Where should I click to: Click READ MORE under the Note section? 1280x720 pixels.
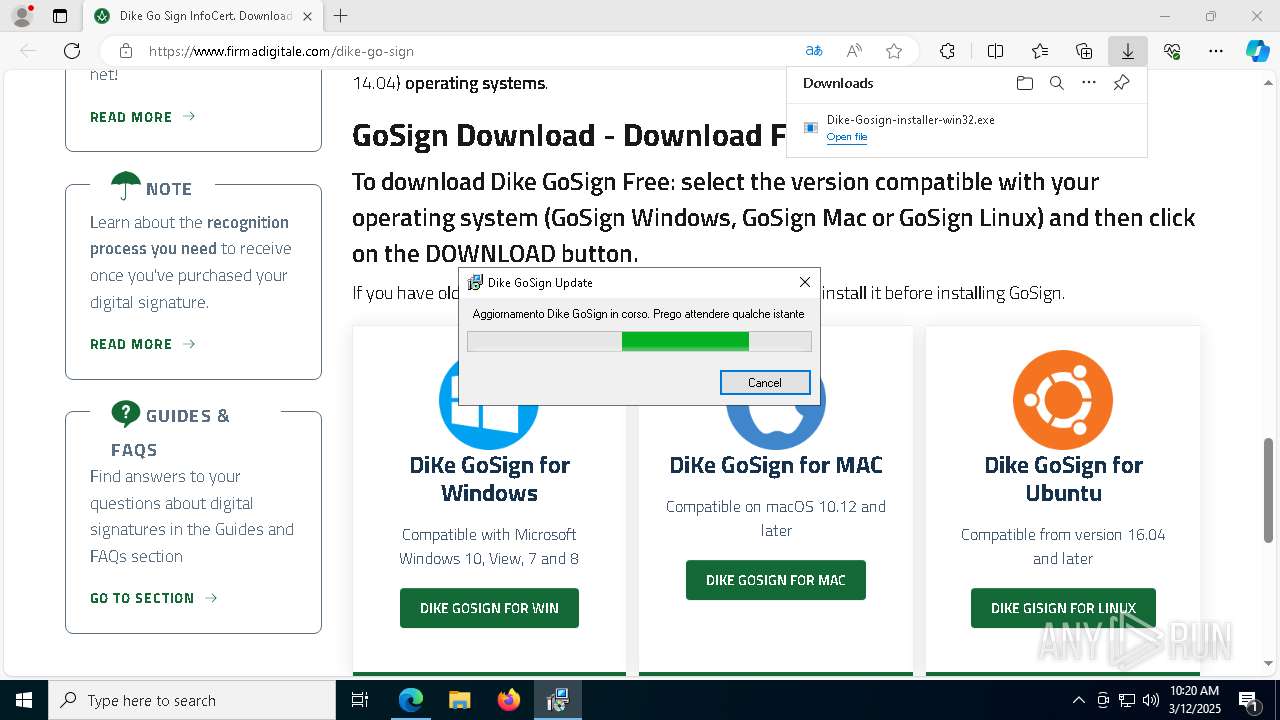[x=142, y=344]
